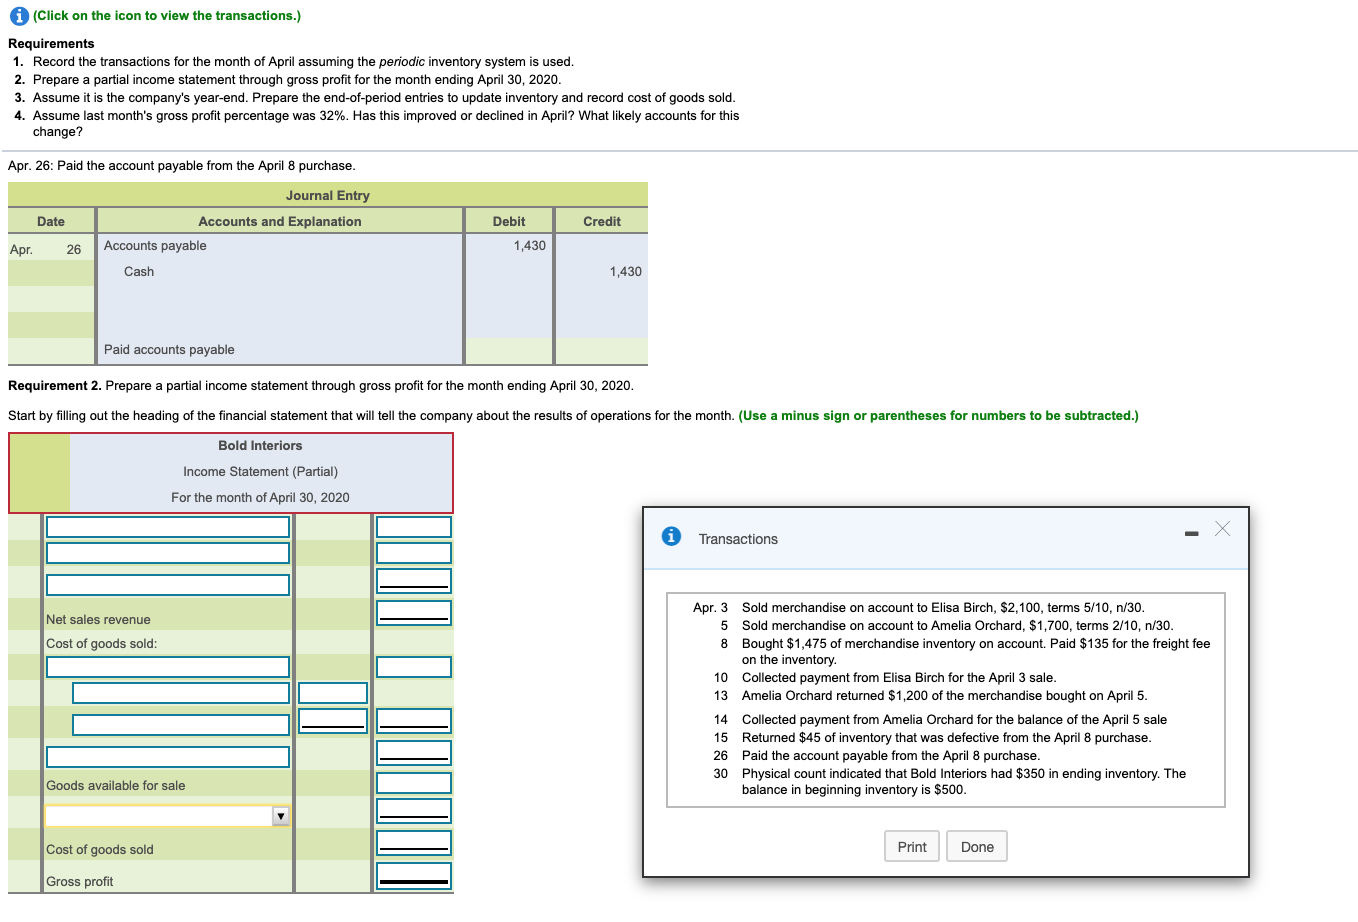Click the dropdown arrow in the income statement
Viewport: 1358px width, 922px height.
coord(281,815)
